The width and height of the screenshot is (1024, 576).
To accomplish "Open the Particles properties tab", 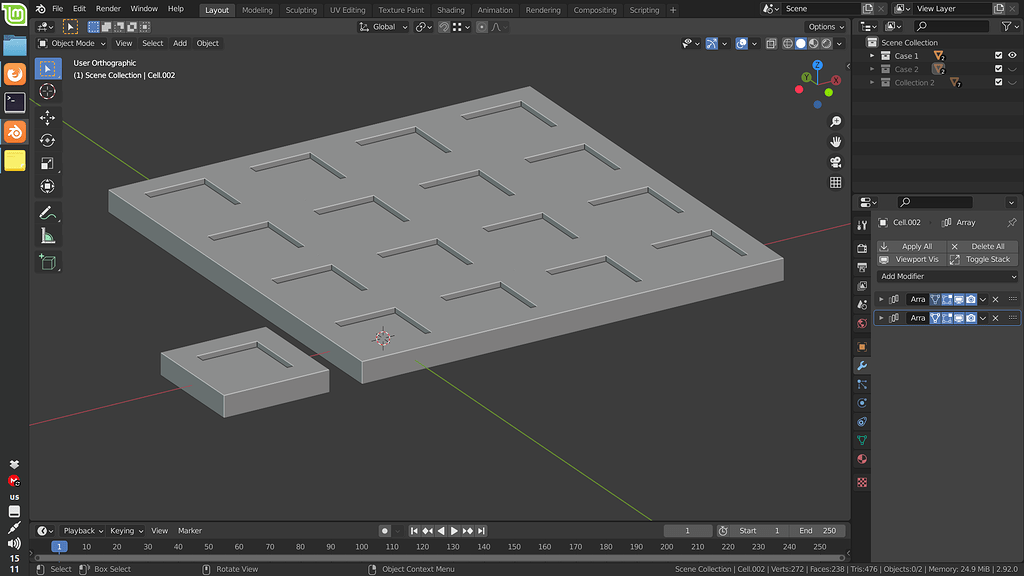I will pos(862,385).
